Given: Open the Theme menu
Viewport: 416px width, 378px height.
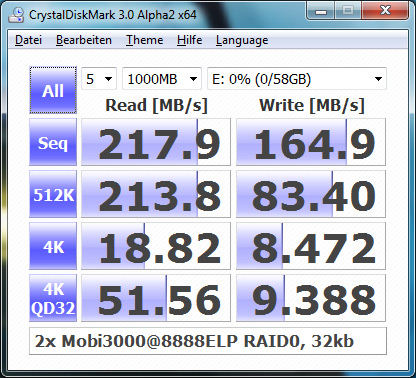Looking at the screenshot, I should click(144, 40).
